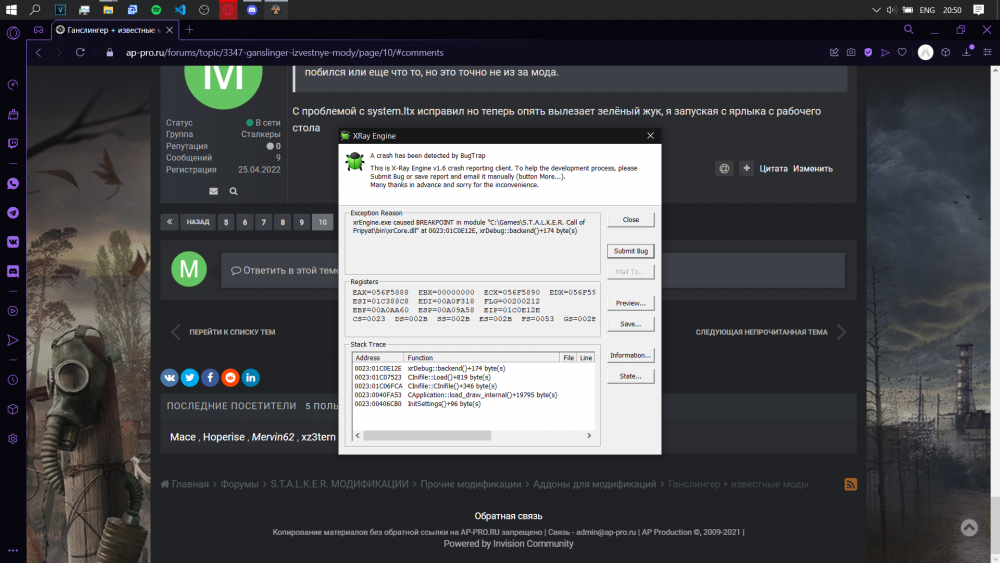Reload the current page

80,52
